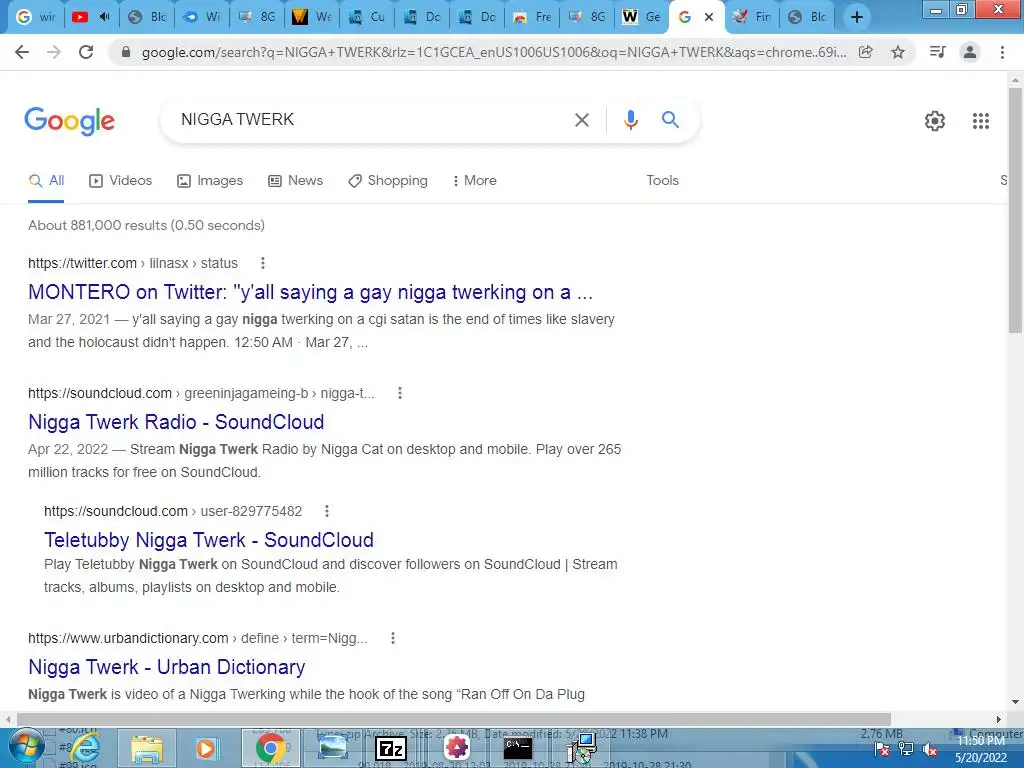
Task: Go to the Google logo homepage
Action: click(x=69, y=121)
